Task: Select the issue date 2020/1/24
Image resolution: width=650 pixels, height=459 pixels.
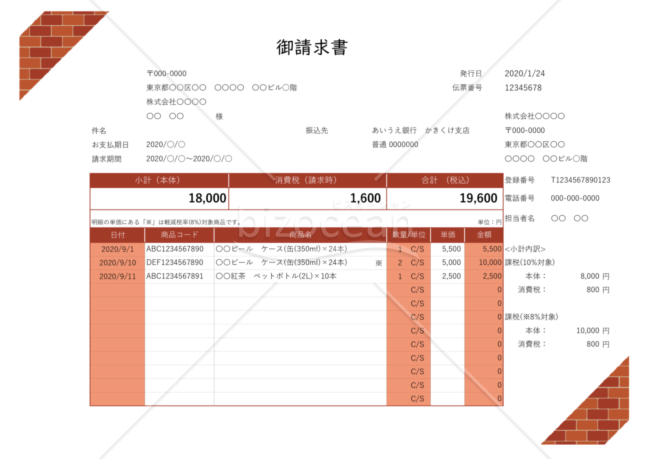Action: (x=524, y=73)
